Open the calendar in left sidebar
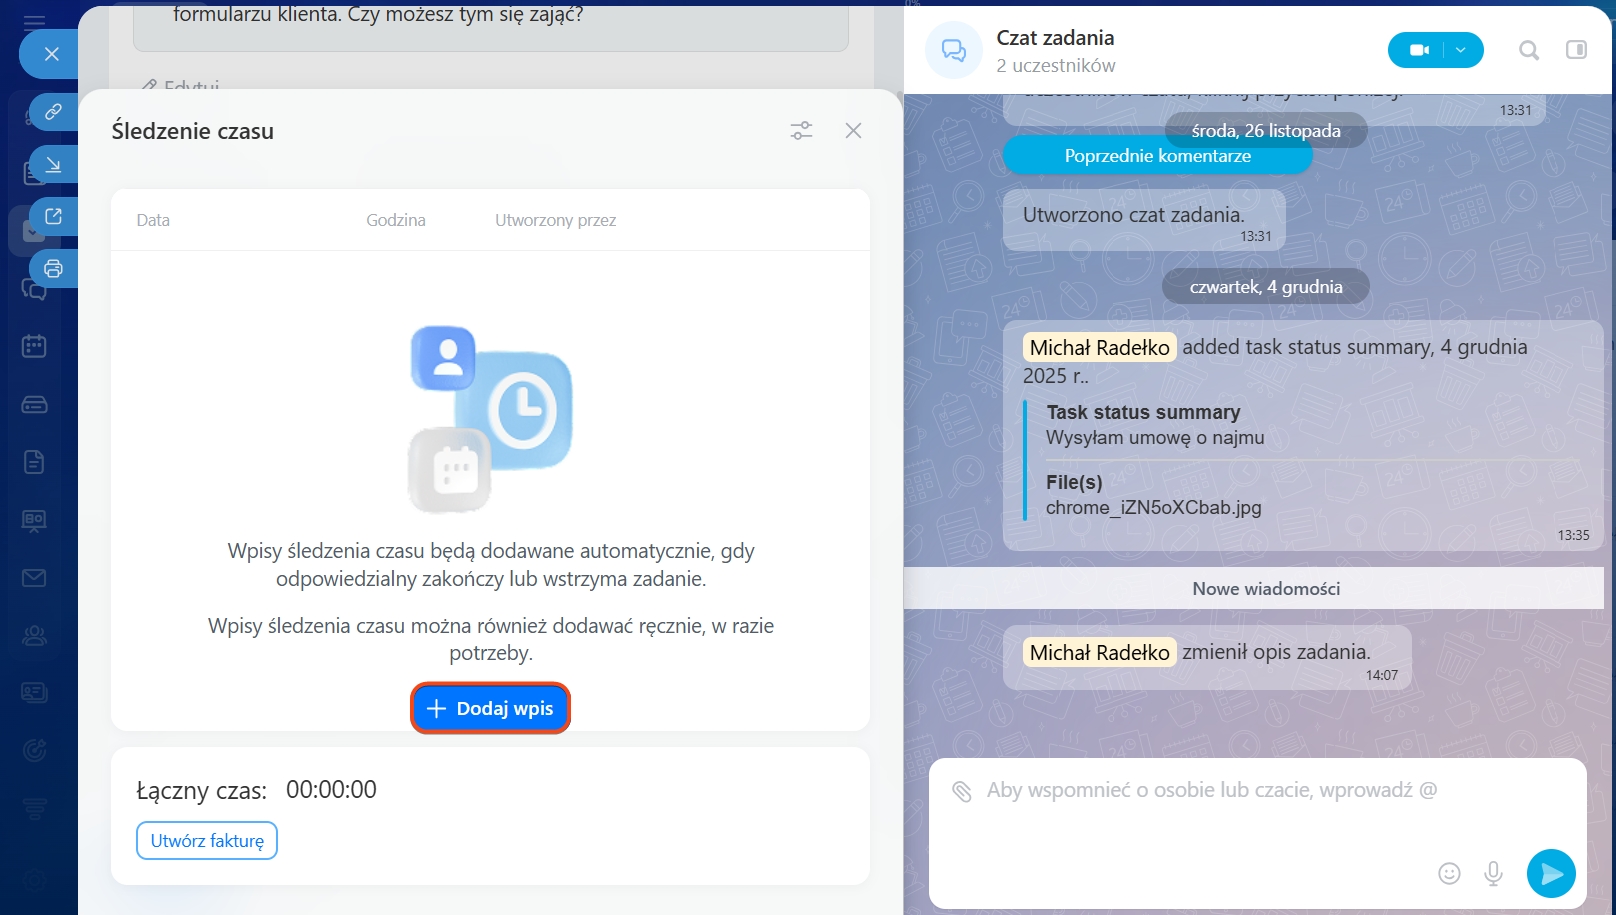The width and height of the screenshot is (1616, 915). (34, 347)
